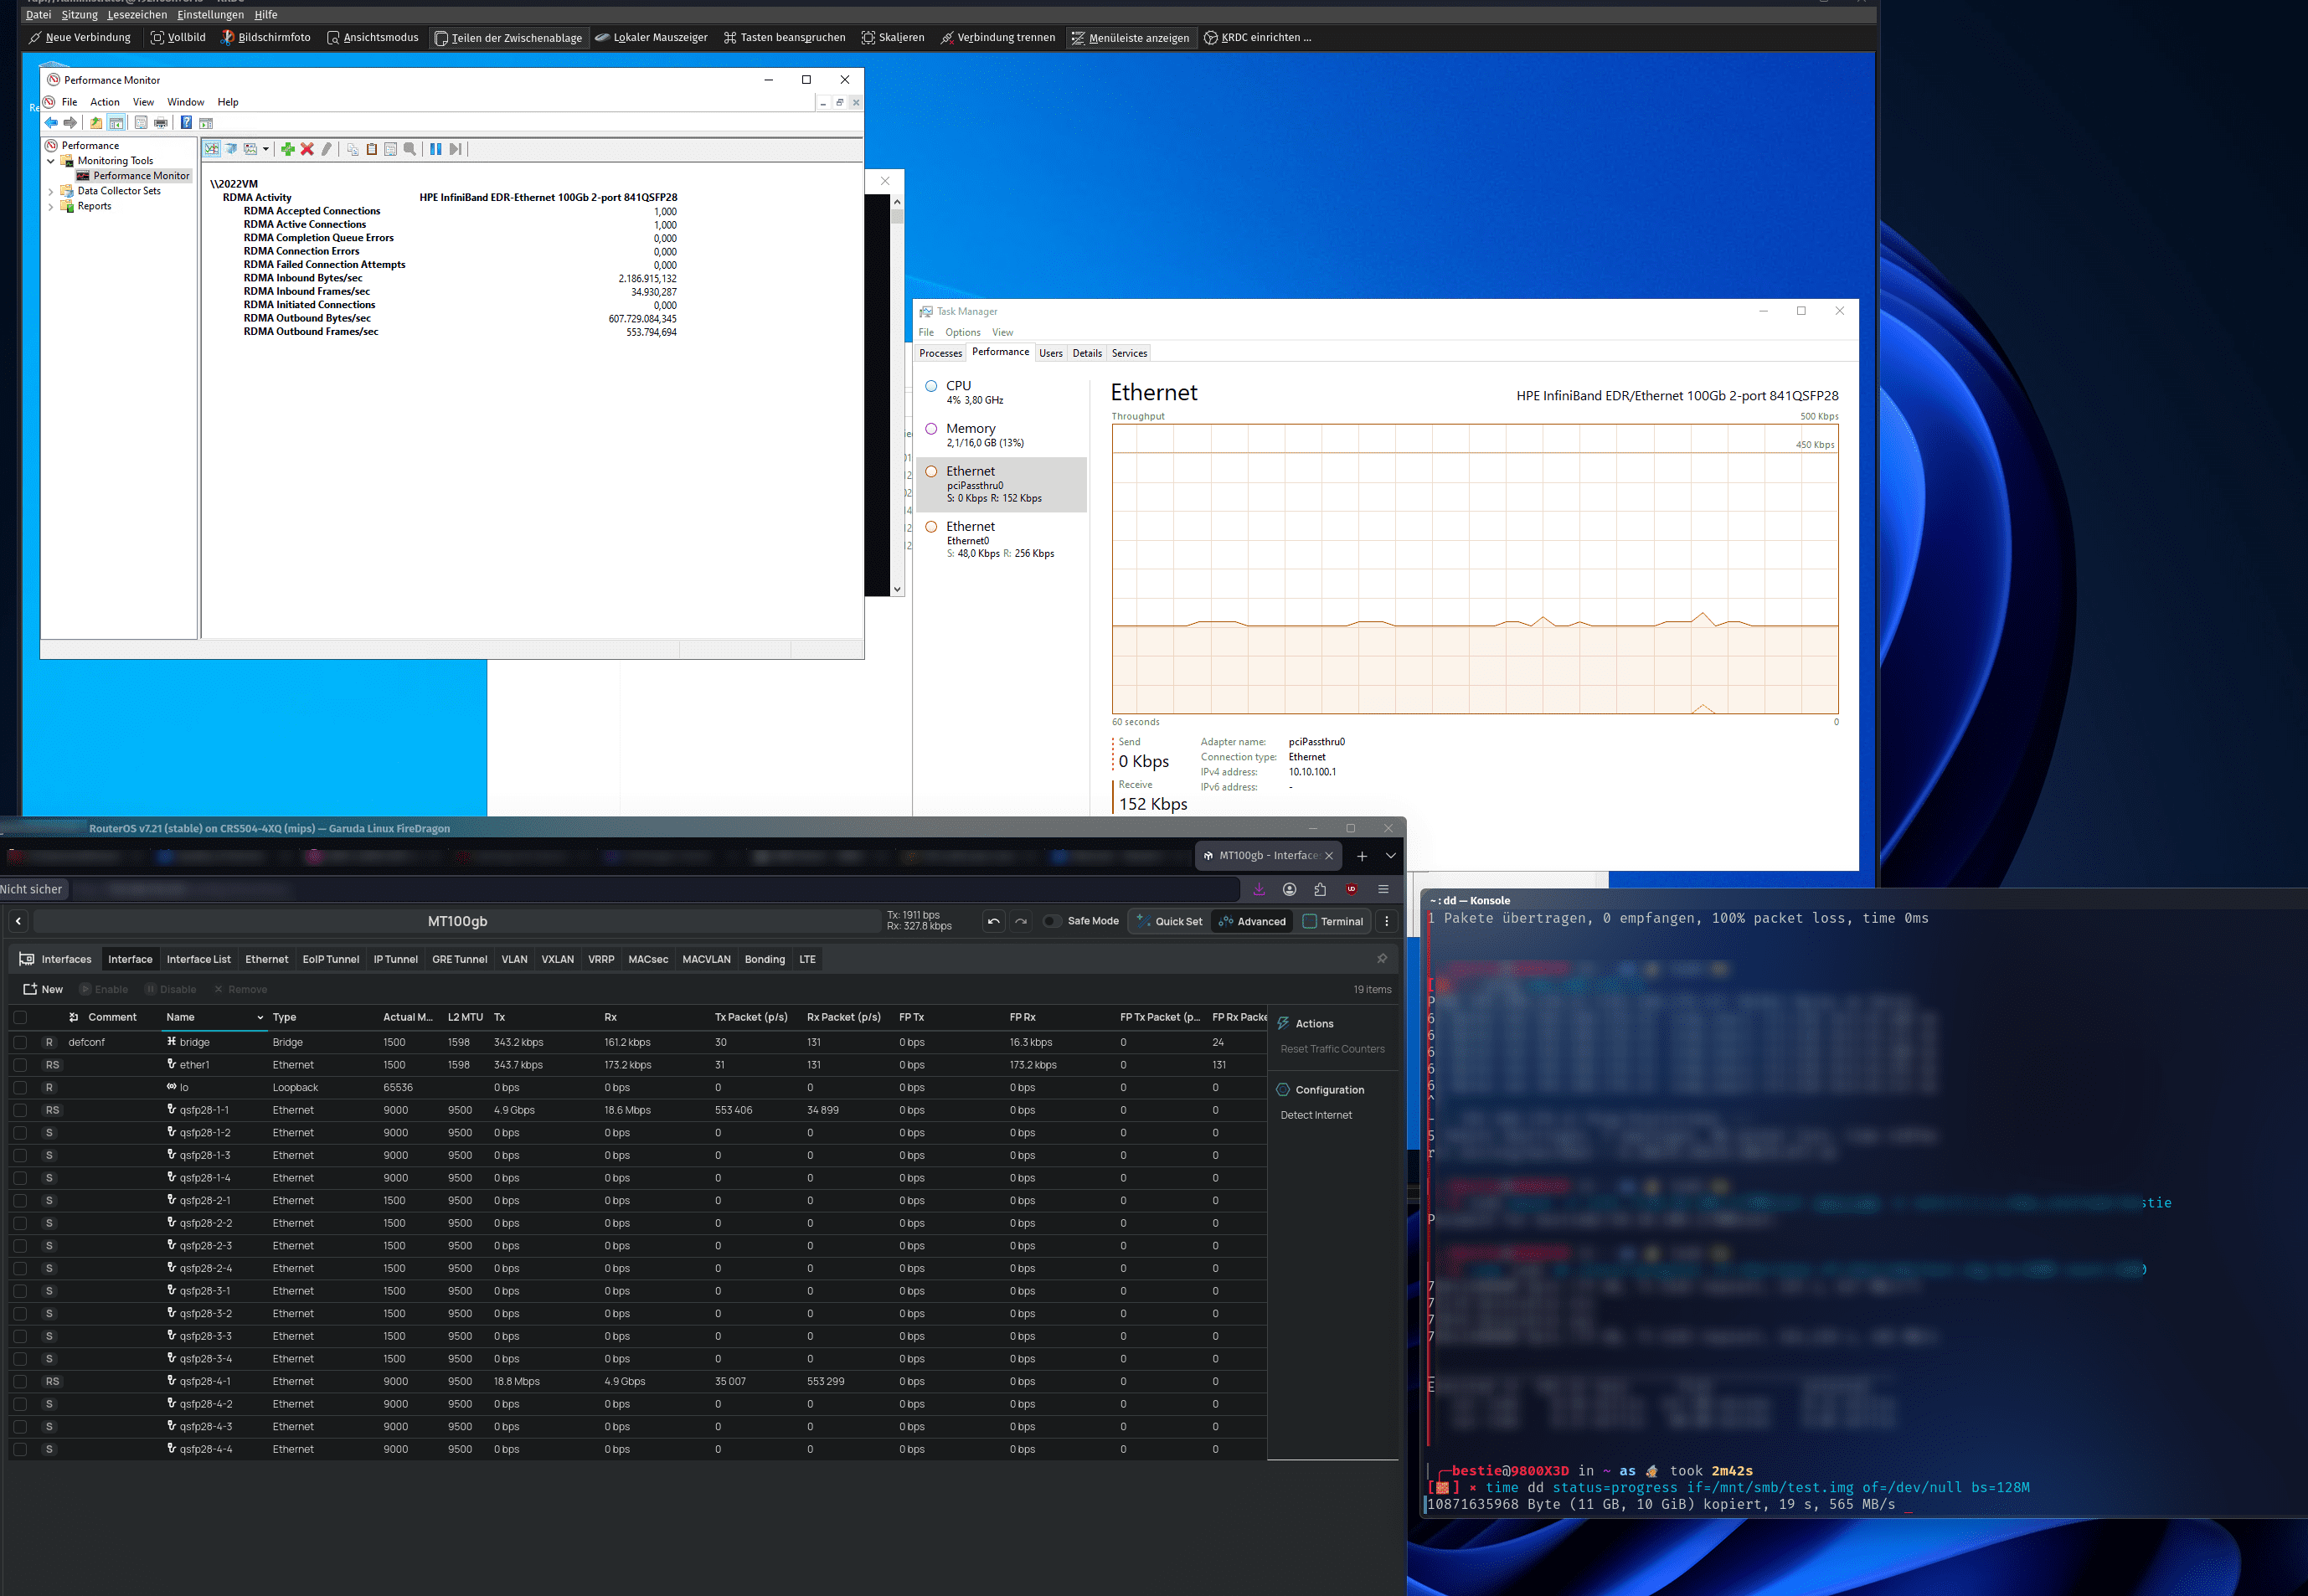2308x1596 pixels.
Task: Expand the Reports tree node
Action: tap(51, 207)
